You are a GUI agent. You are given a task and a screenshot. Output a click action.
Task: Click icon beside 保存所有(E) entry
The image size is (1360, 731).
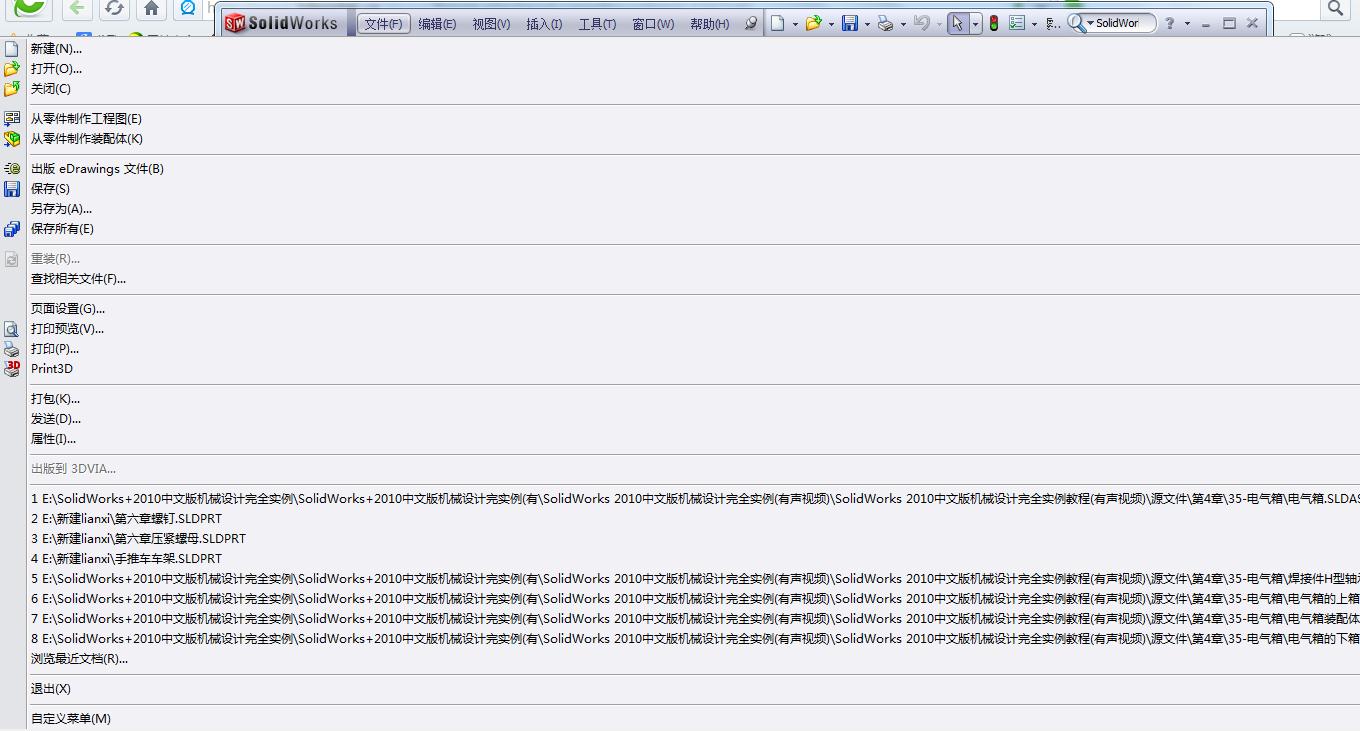tap(12, 229)
